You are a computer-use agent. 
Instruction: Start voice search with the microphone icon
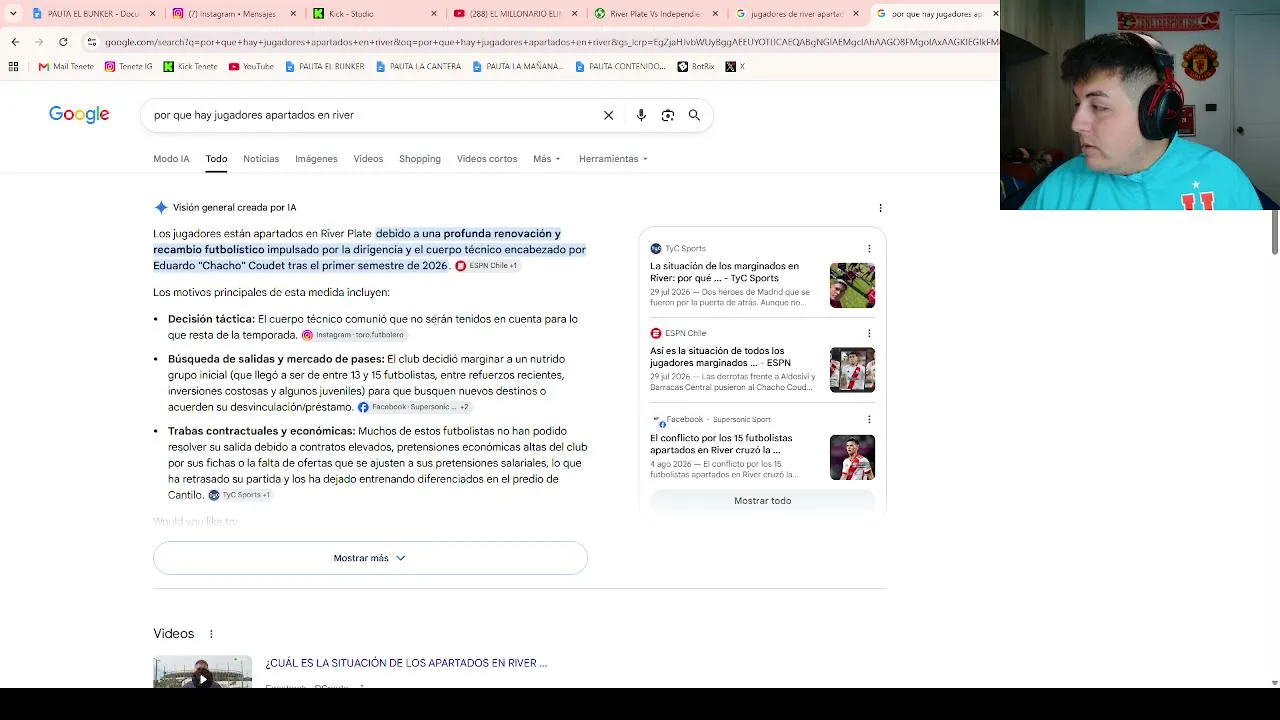pos(641,115)
